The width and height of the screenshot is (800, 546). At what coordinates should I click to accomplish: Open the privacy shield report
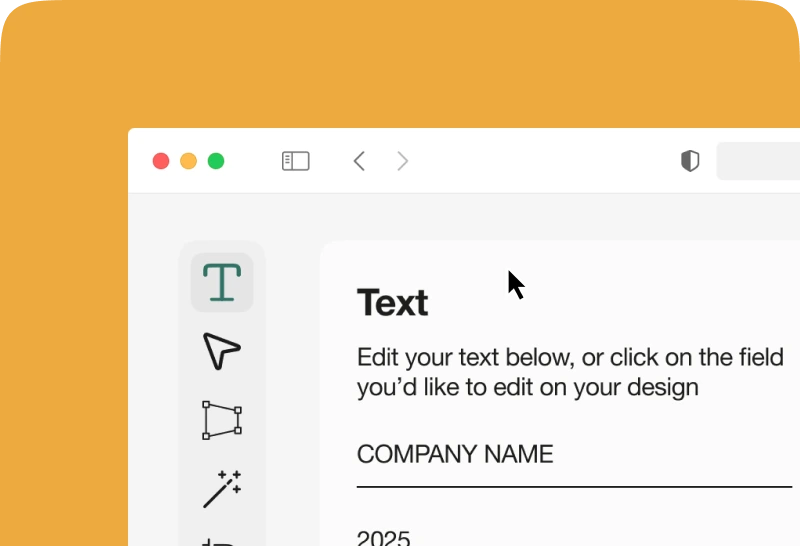(x=690, y=161)
